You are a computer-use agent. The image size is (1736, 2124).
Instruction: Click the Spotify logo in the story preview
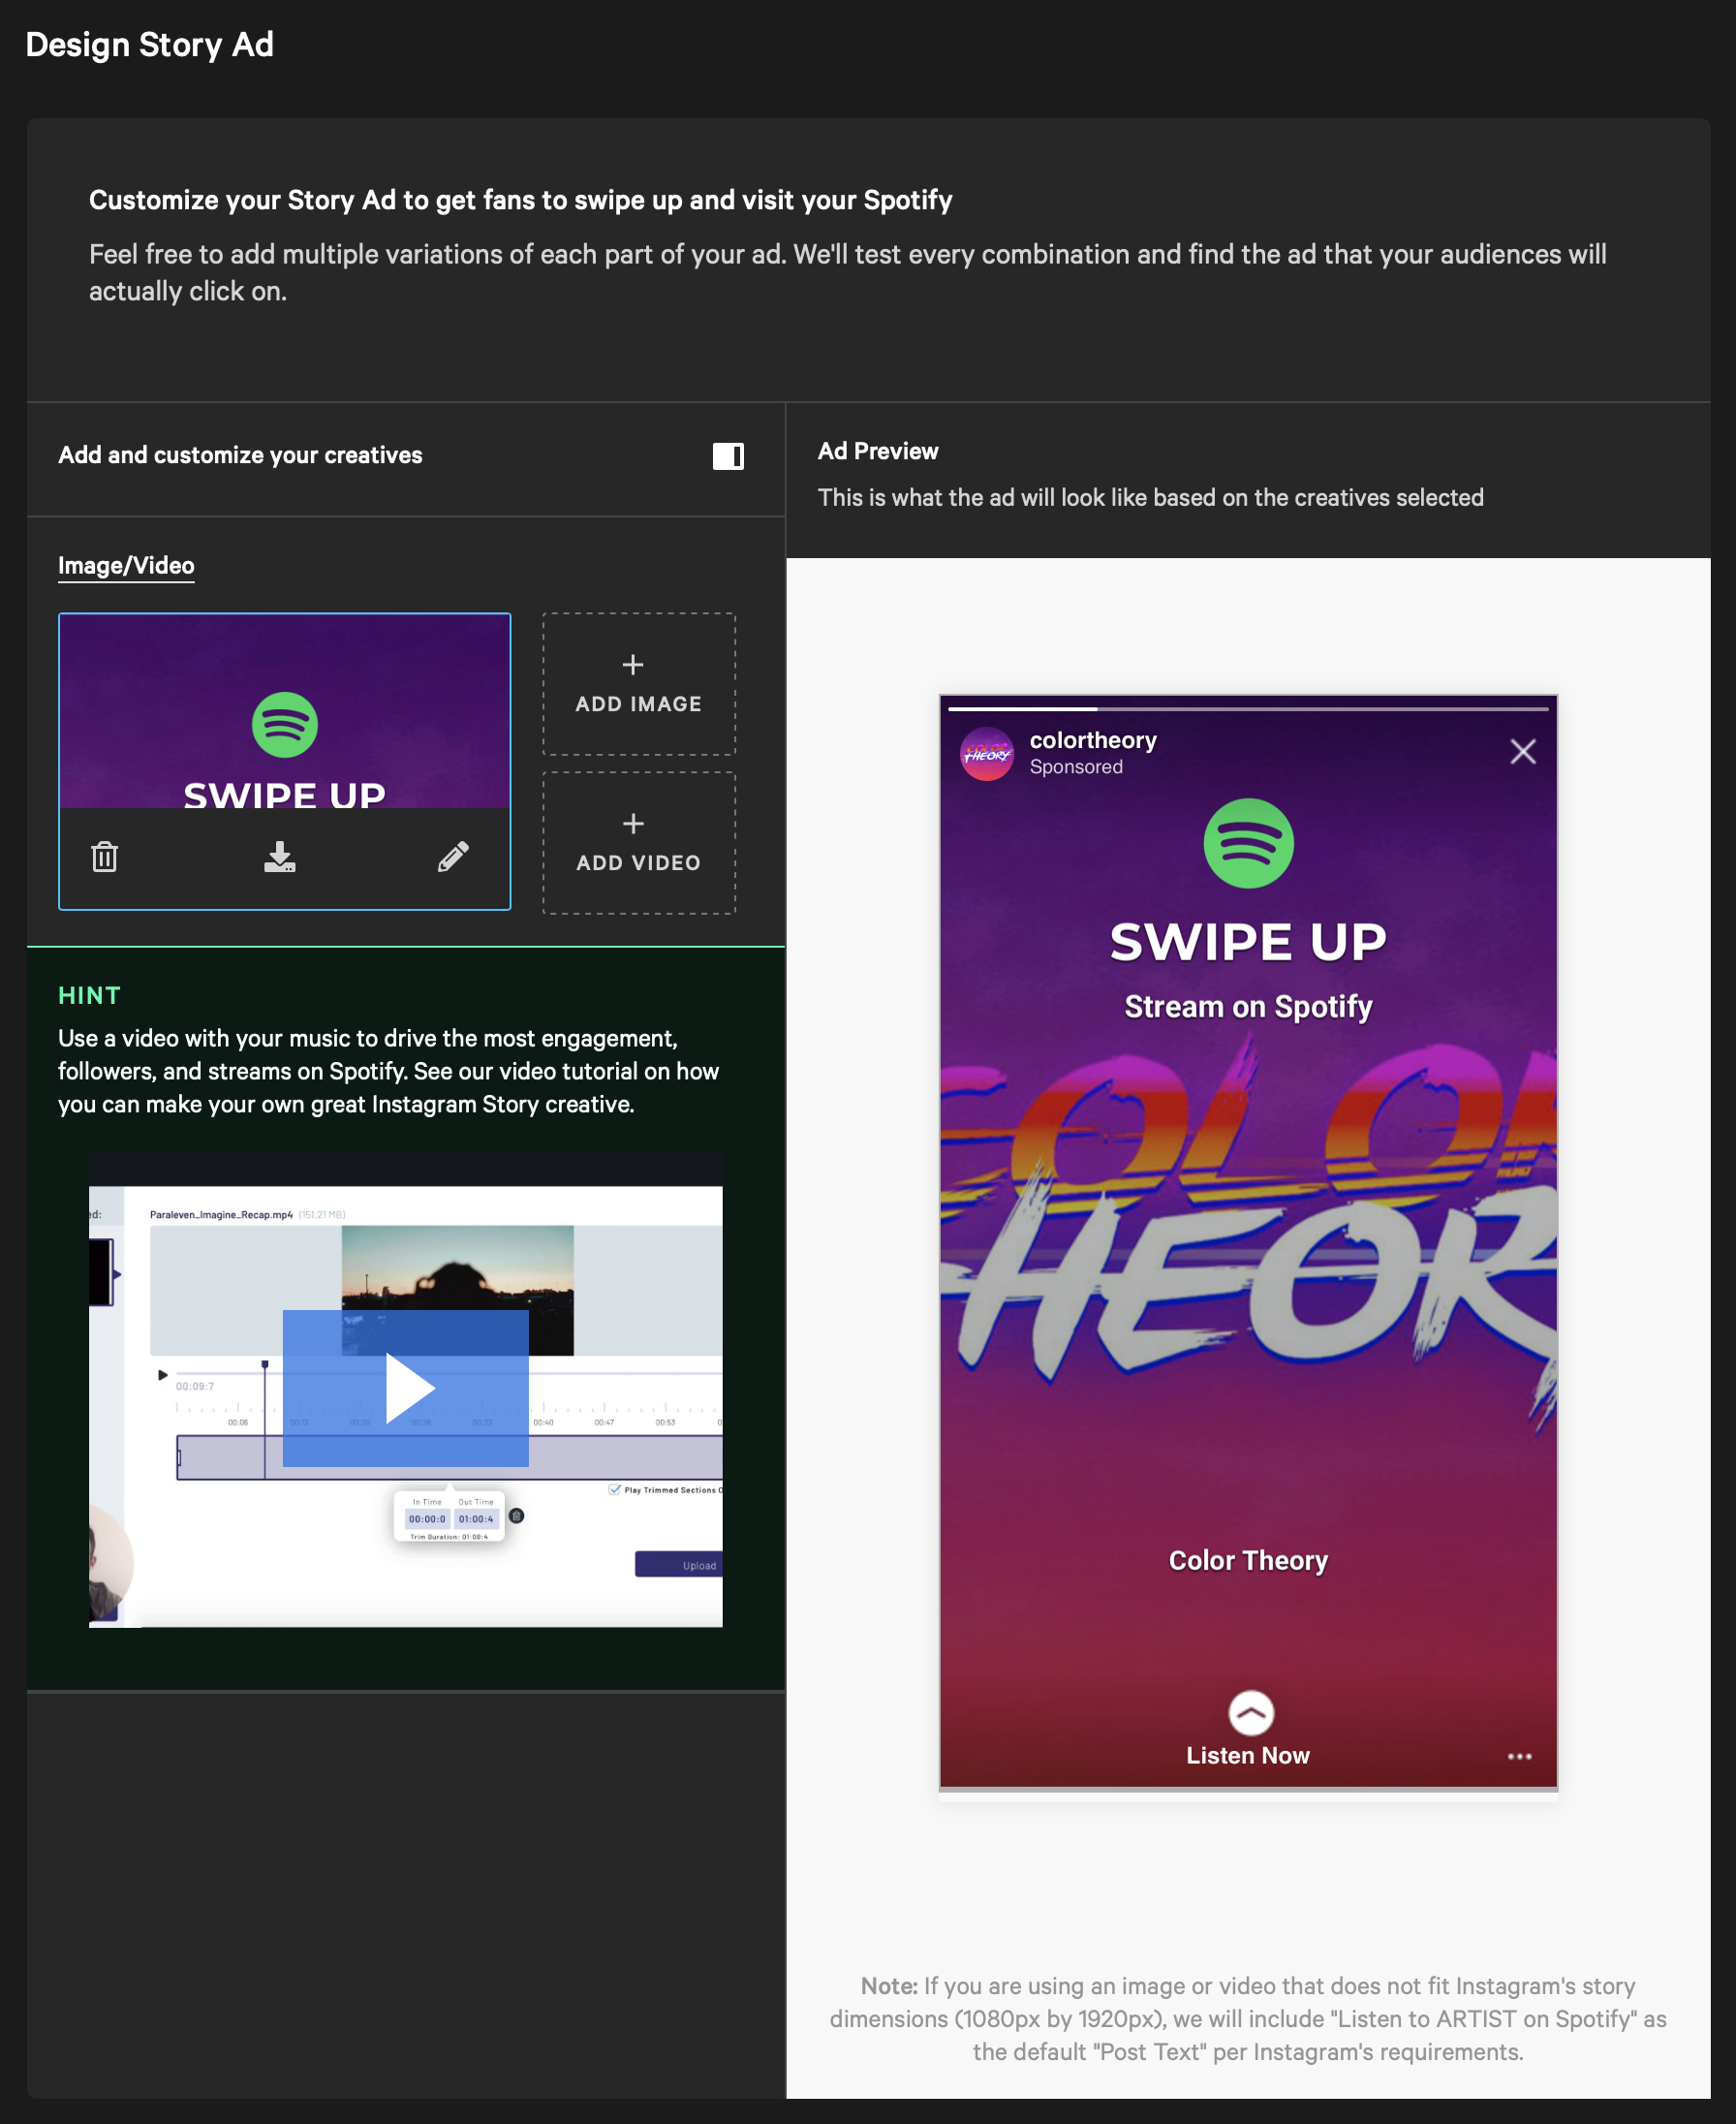click(1247, 843)
